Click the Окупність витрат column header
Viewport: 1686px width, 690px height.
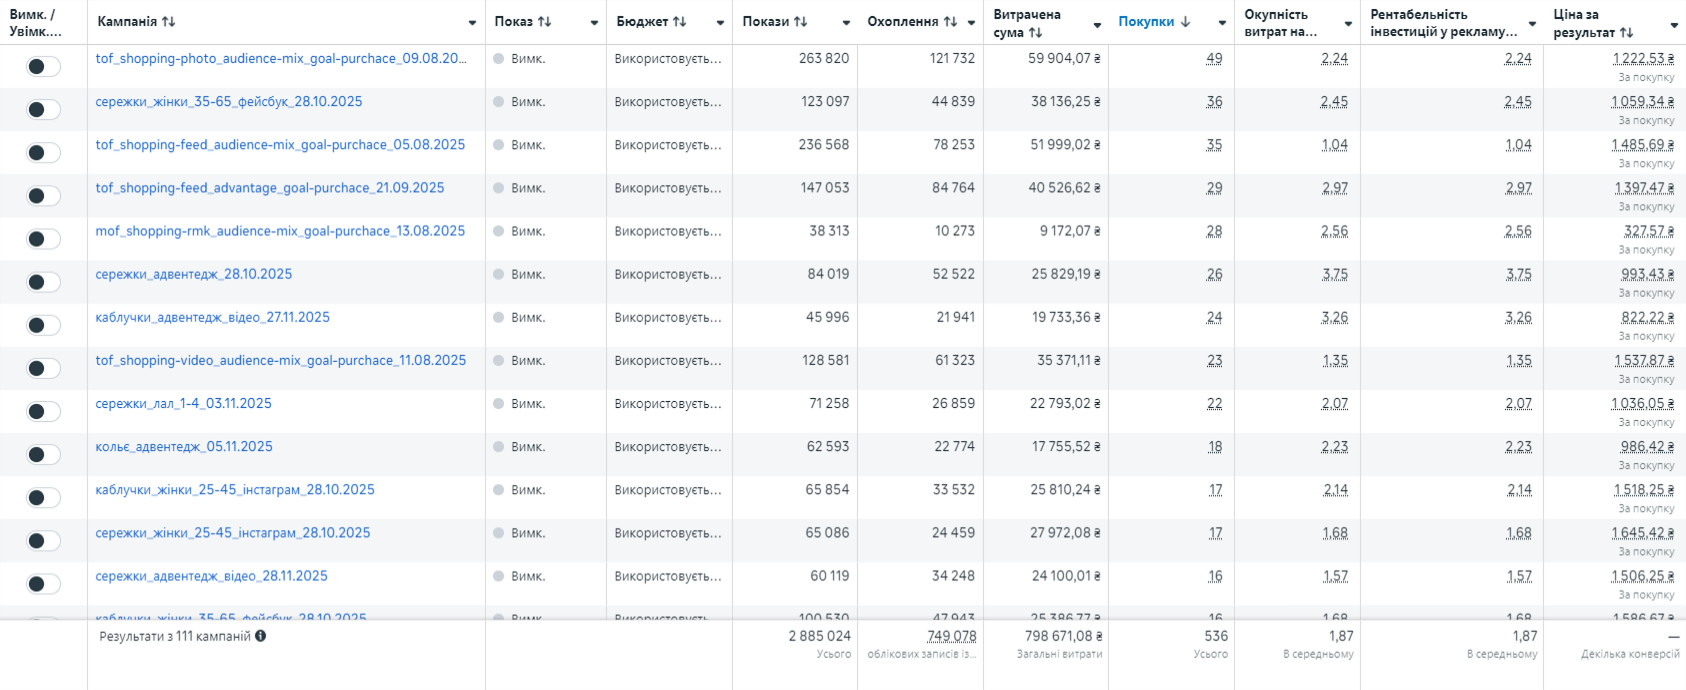pos(1280,22)
